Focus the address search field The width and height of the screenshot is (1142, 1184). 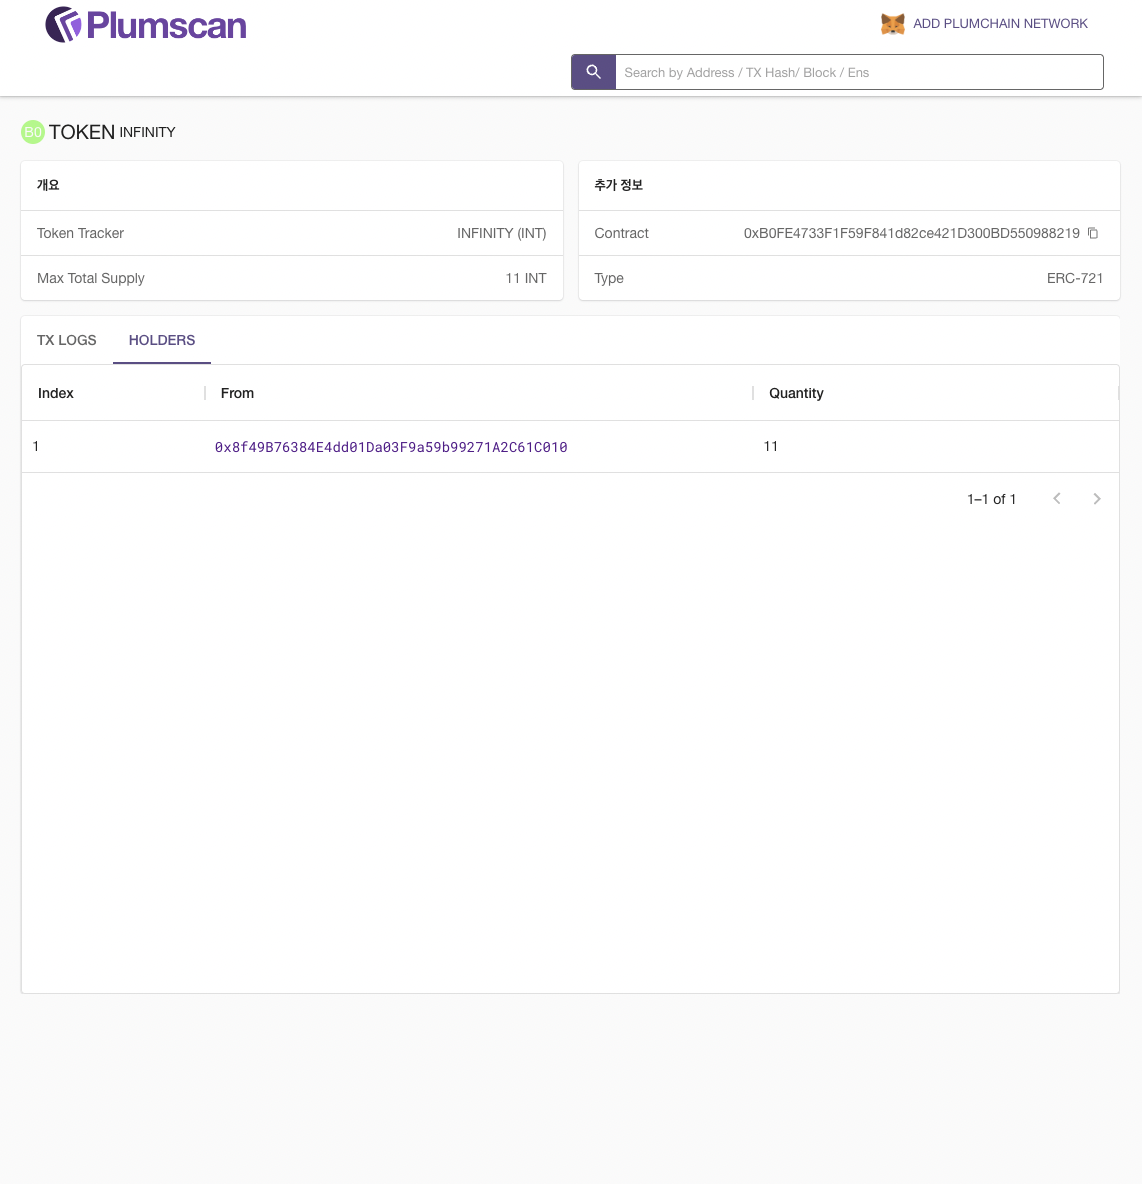(x=858, y=72)
